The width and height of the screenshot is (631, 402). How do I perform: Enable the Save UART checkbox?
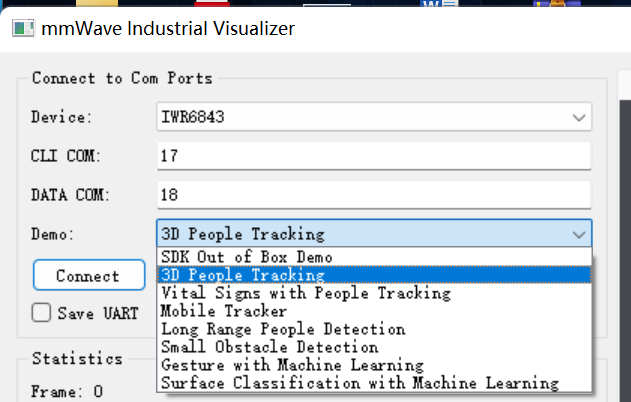pos(42,312)
